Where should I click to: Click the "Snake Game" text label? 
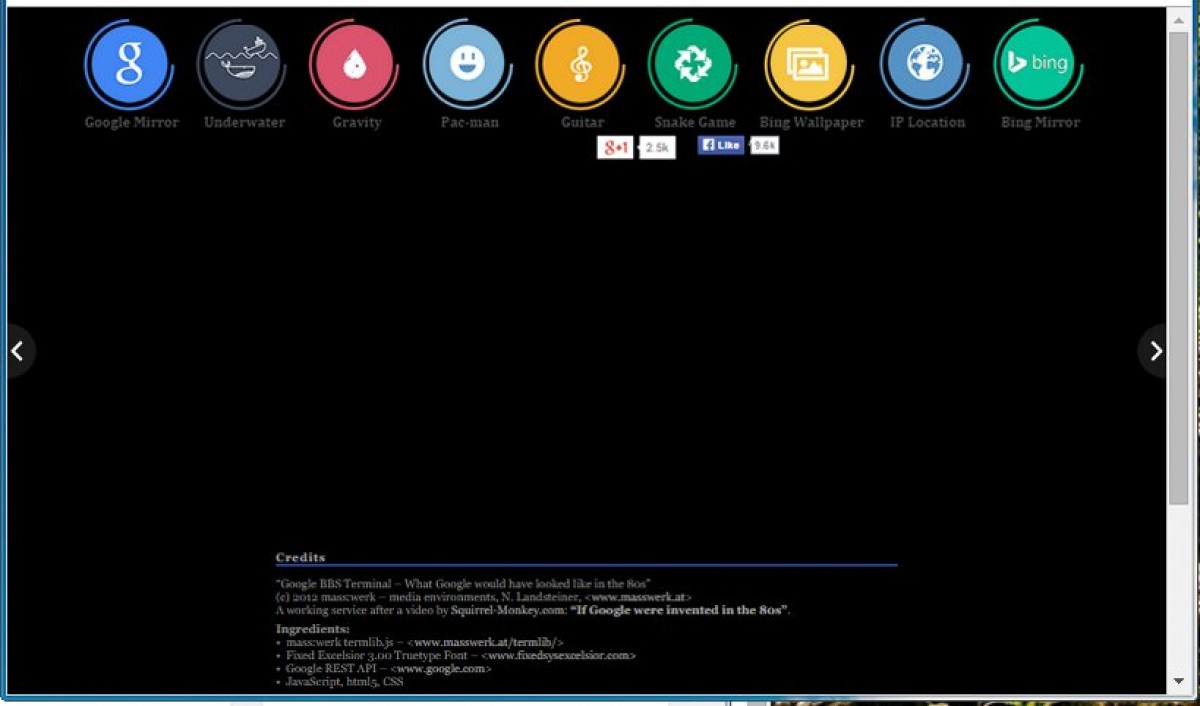(695, 122)
